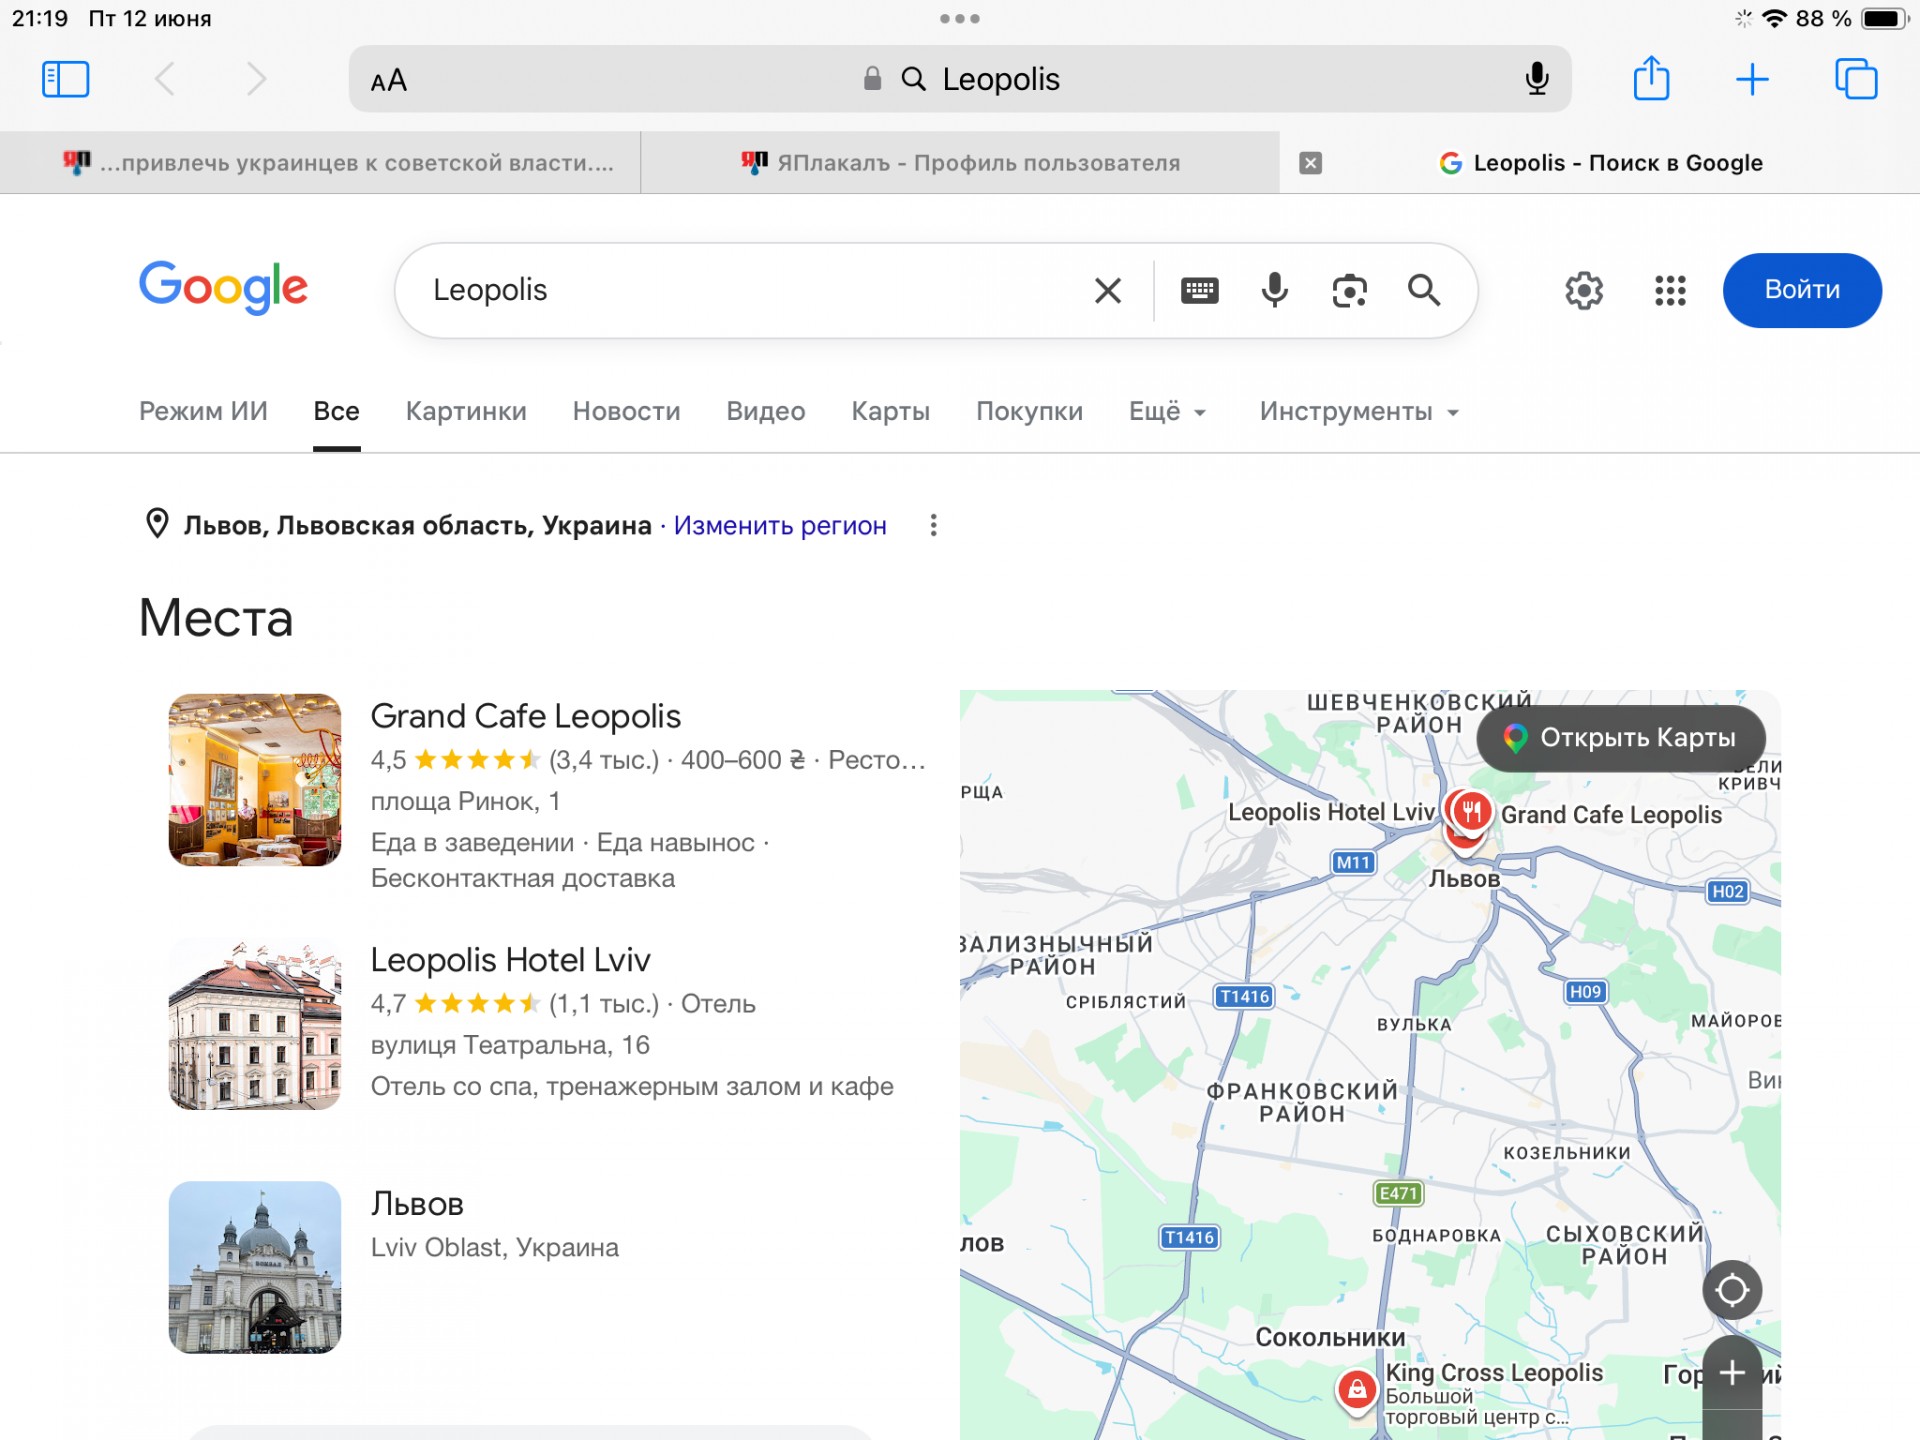Screen dimensions: 1920x1440
Task: Click the location pin icon beside Львов
Action: [157, 523]
